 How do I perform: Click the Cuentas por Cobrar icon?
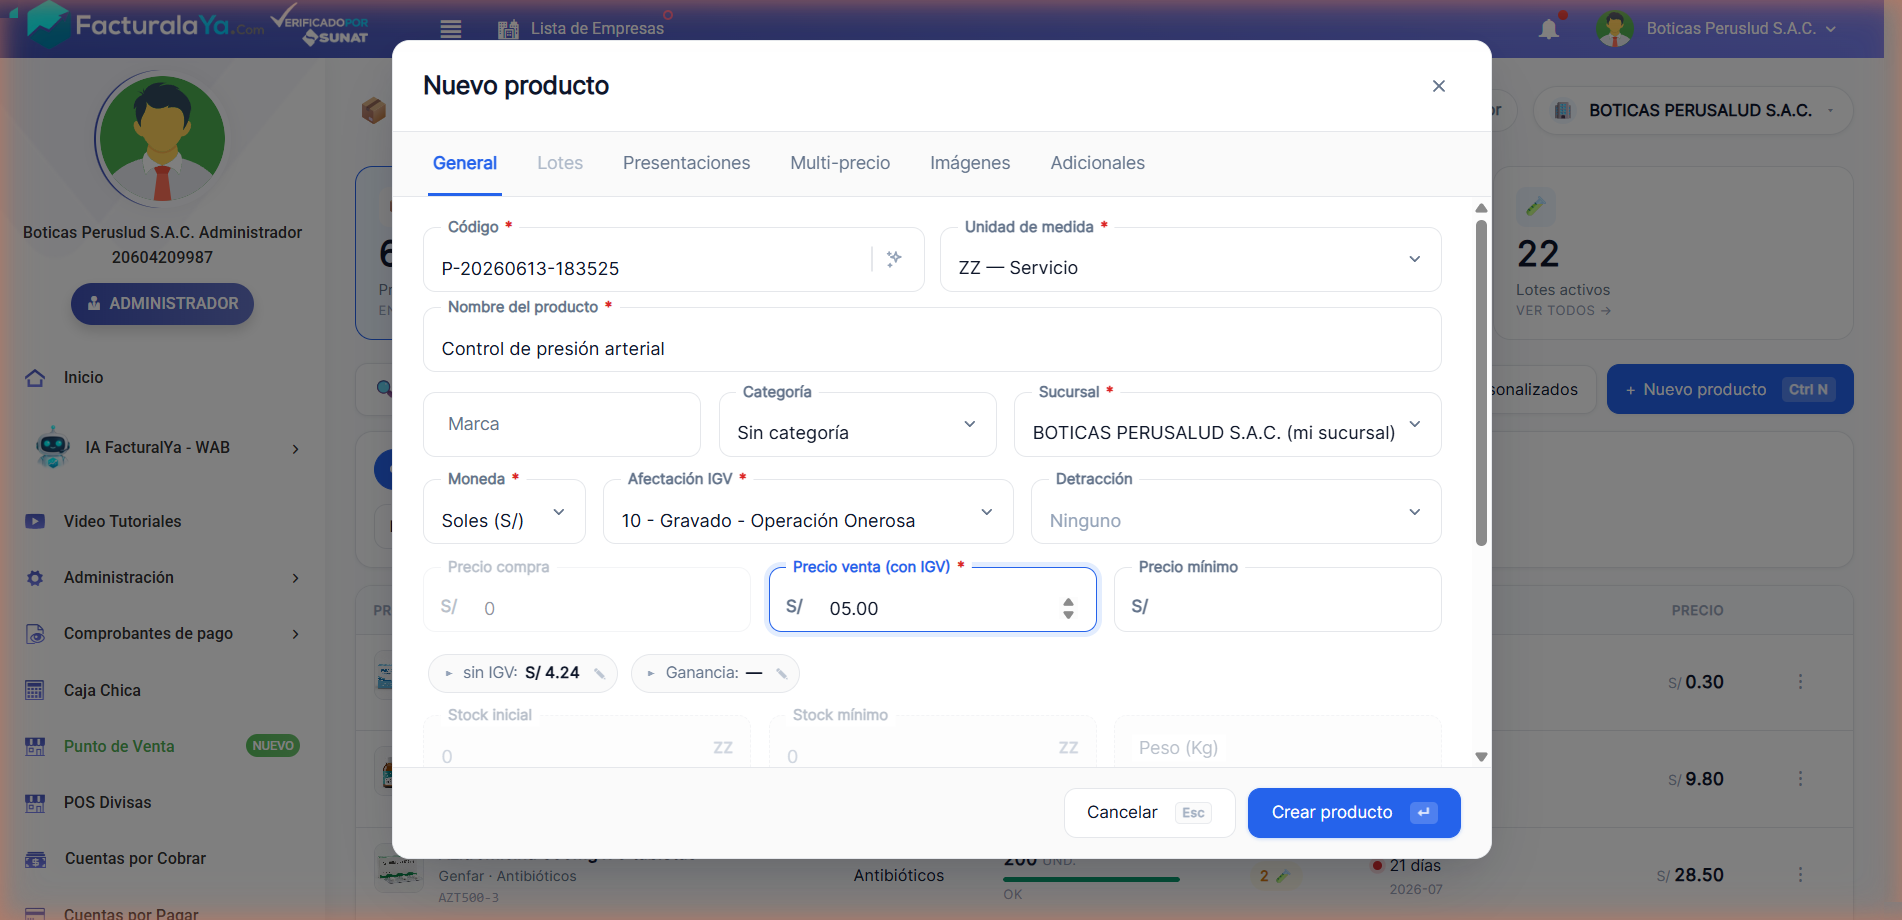coord(35,859)
